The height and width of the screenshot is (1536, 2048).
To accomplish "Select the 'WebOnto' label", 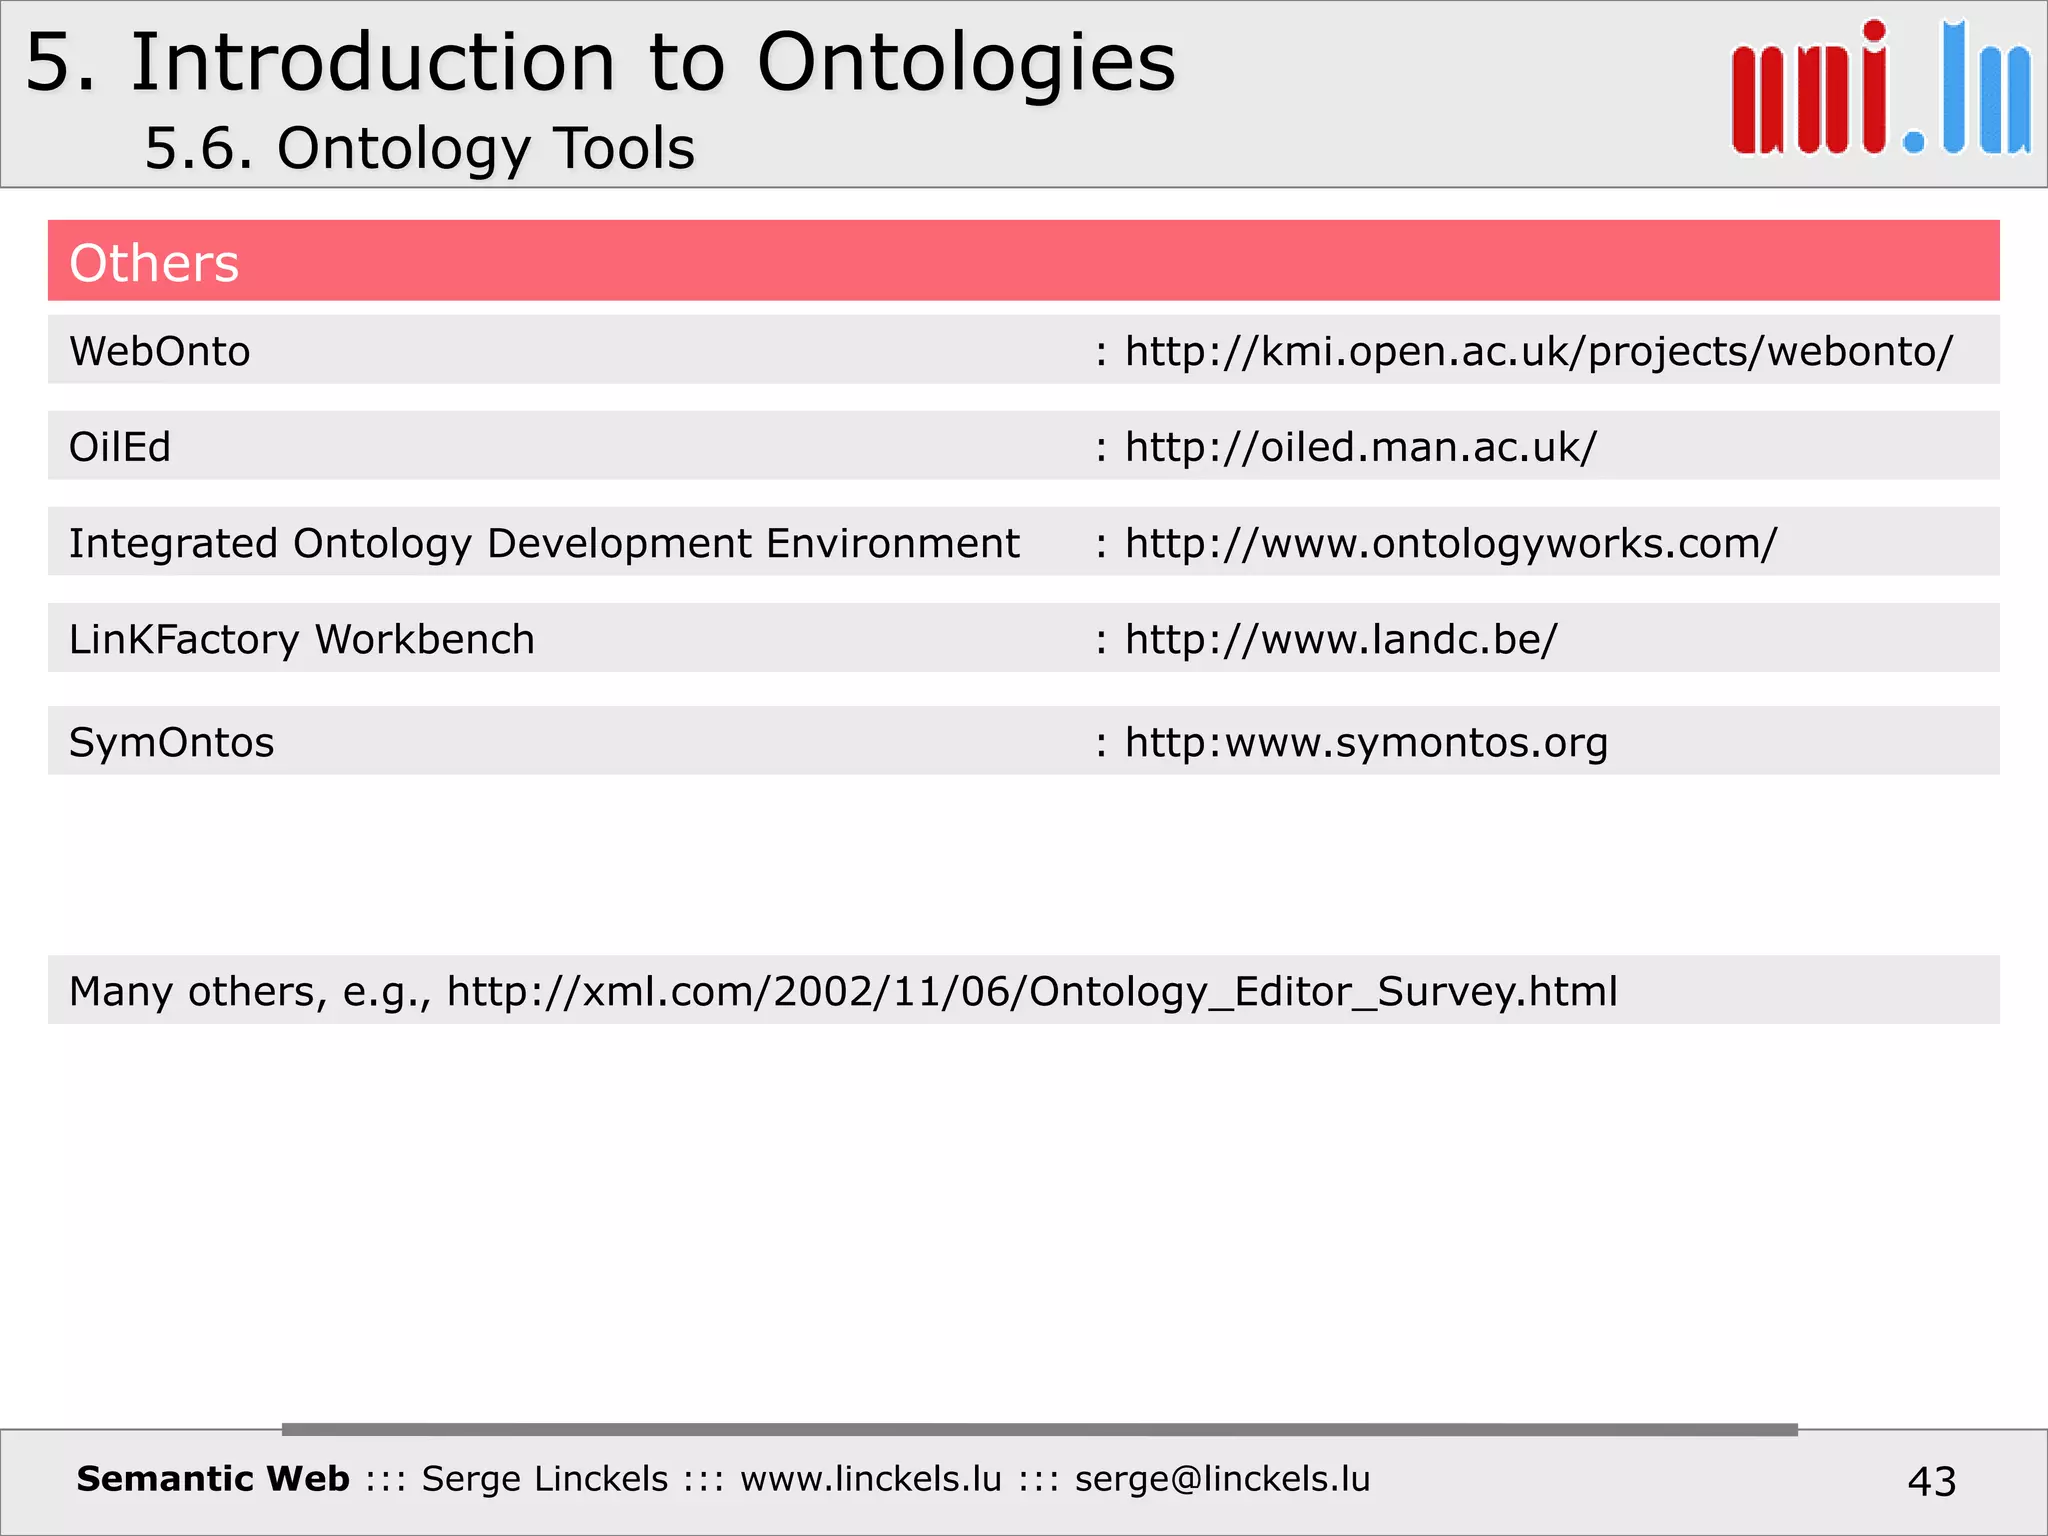I will point(159,351).
